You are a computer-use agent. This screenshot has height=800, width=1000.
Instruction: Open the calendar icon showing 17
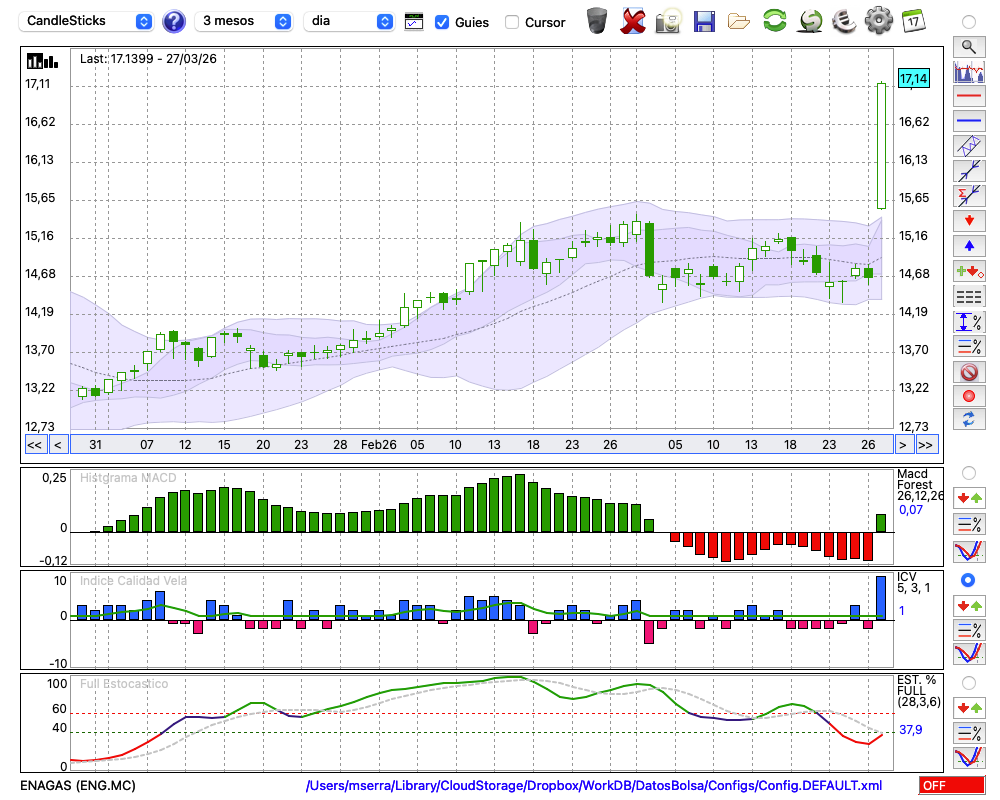(913, 21)
